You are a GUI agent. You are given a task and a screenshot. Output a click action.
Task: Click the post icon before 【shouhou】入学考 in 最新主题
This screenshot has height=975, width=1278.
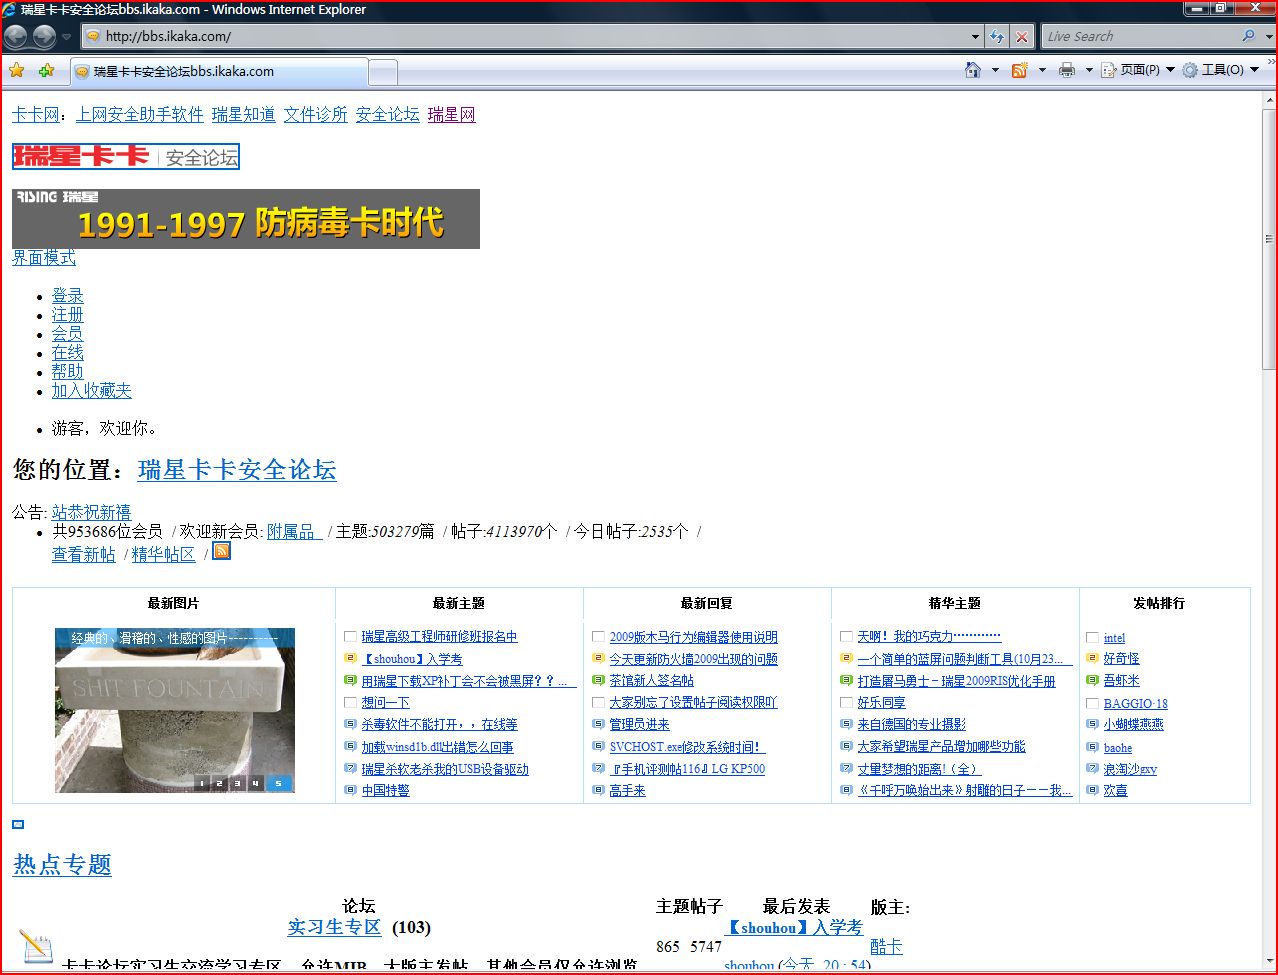point(350,658)
